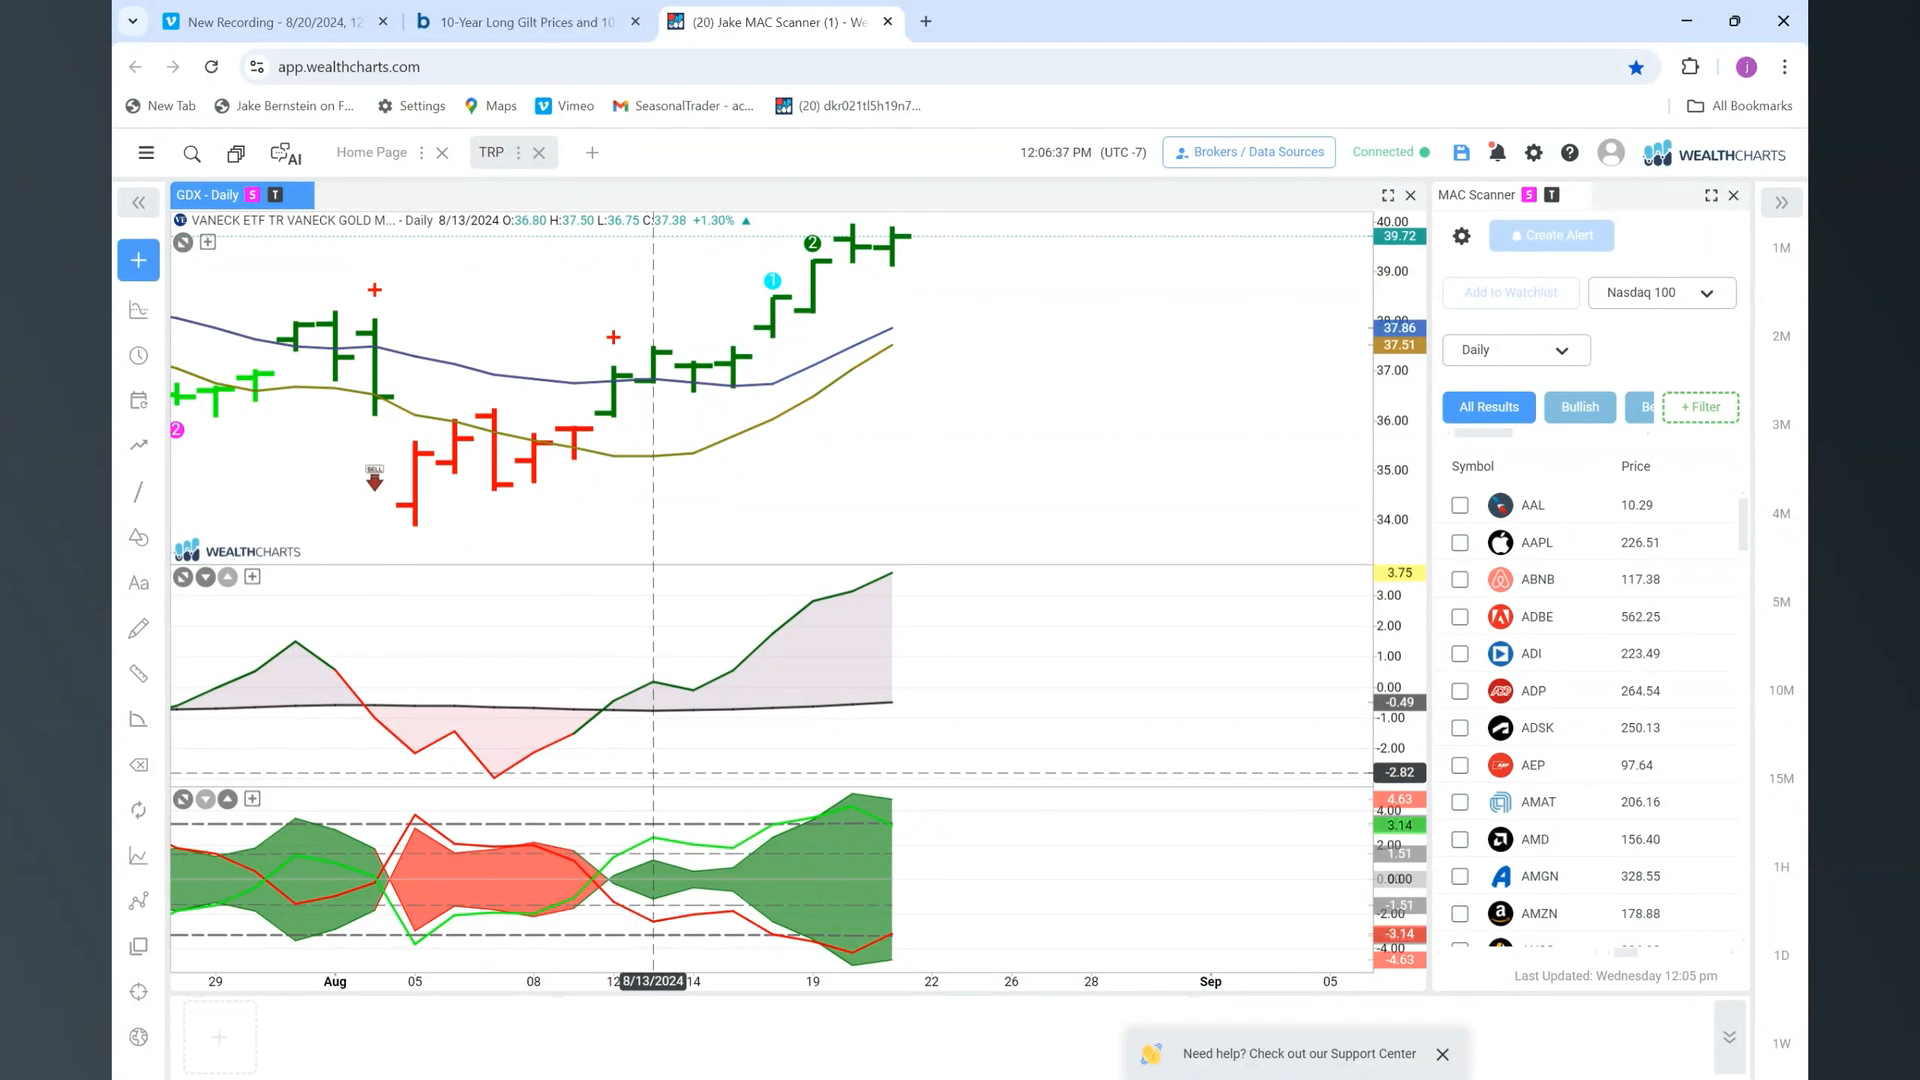The width and height of the screenshot is (1920, 1080).
Task: Open the Daily timeframe dropdown
Action: tap(1516, 350)
